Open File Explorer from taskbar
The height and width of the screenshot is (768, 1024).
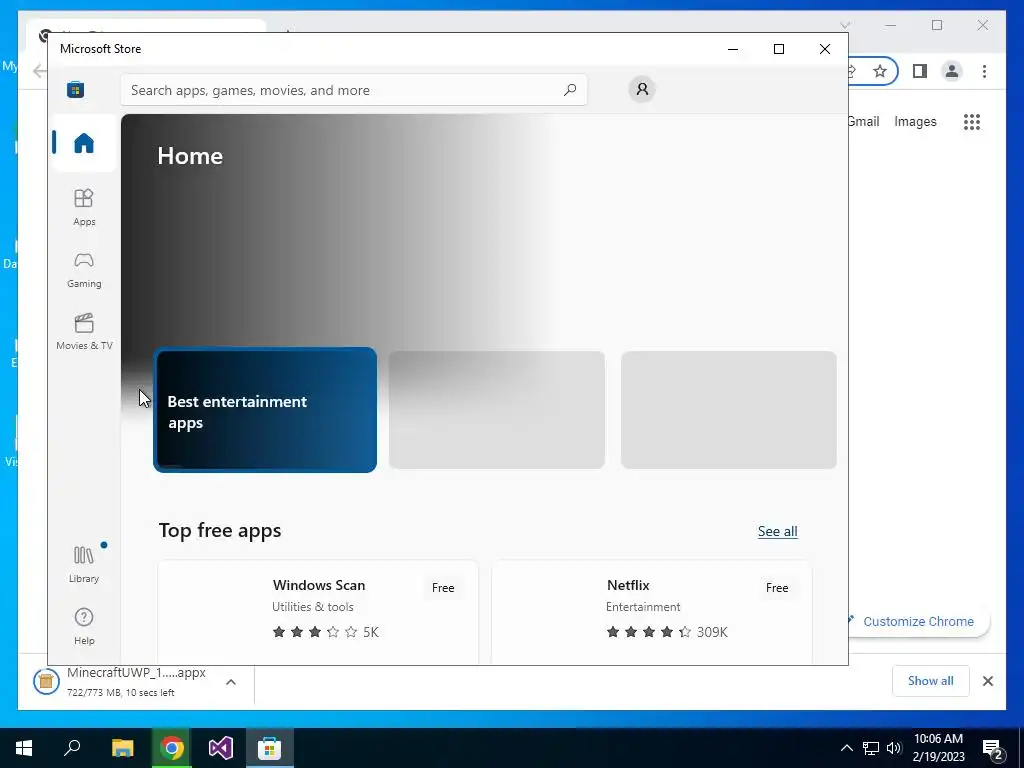122,748
